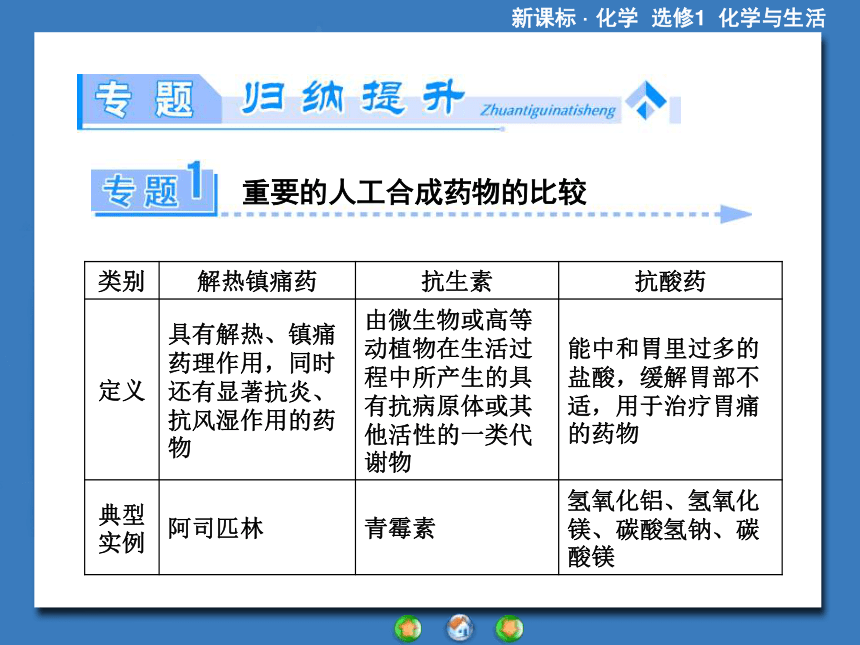
Task: Click the previous slide arrow icon
Action: tap(408, 628)
